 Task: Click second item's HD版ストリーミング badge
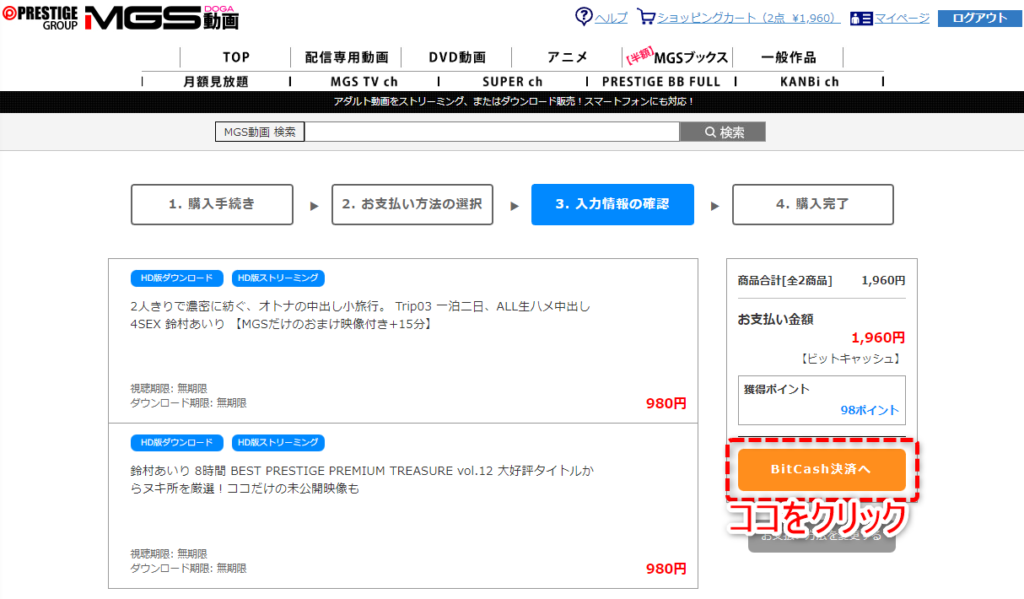click(278, 443)
